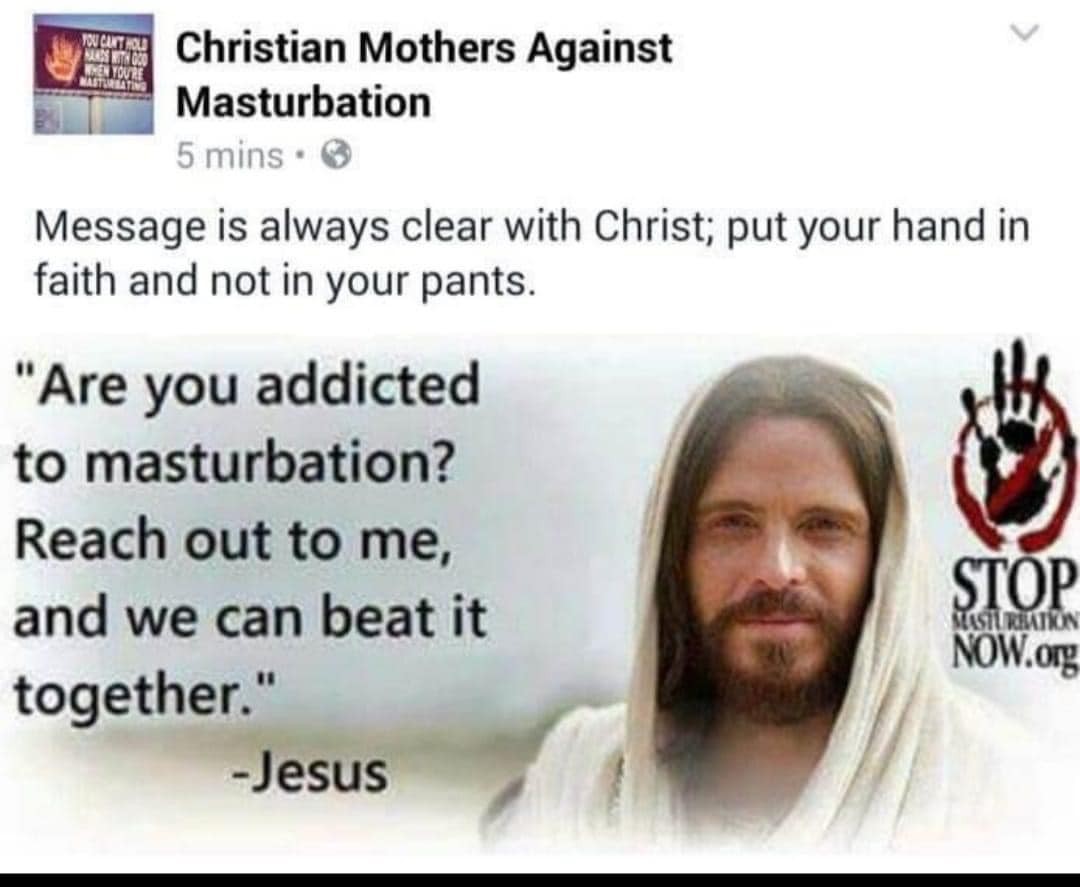Screen dimensions: 1080x887
Task: Click the quote line "Are you addicted"
Action: pos(248,386)
